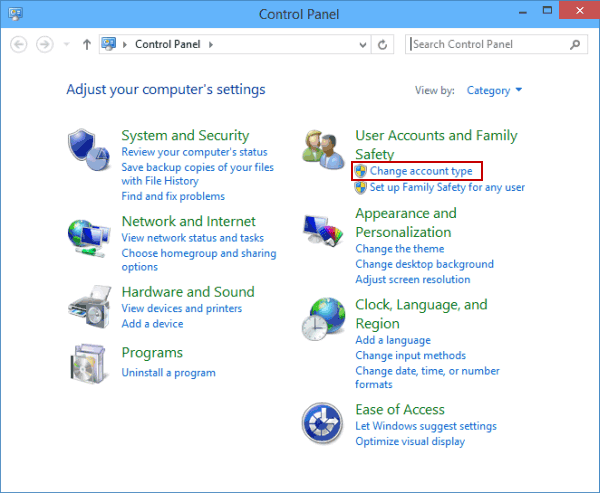Click the Programs disc box icon
600x493 pixels.
88,364
